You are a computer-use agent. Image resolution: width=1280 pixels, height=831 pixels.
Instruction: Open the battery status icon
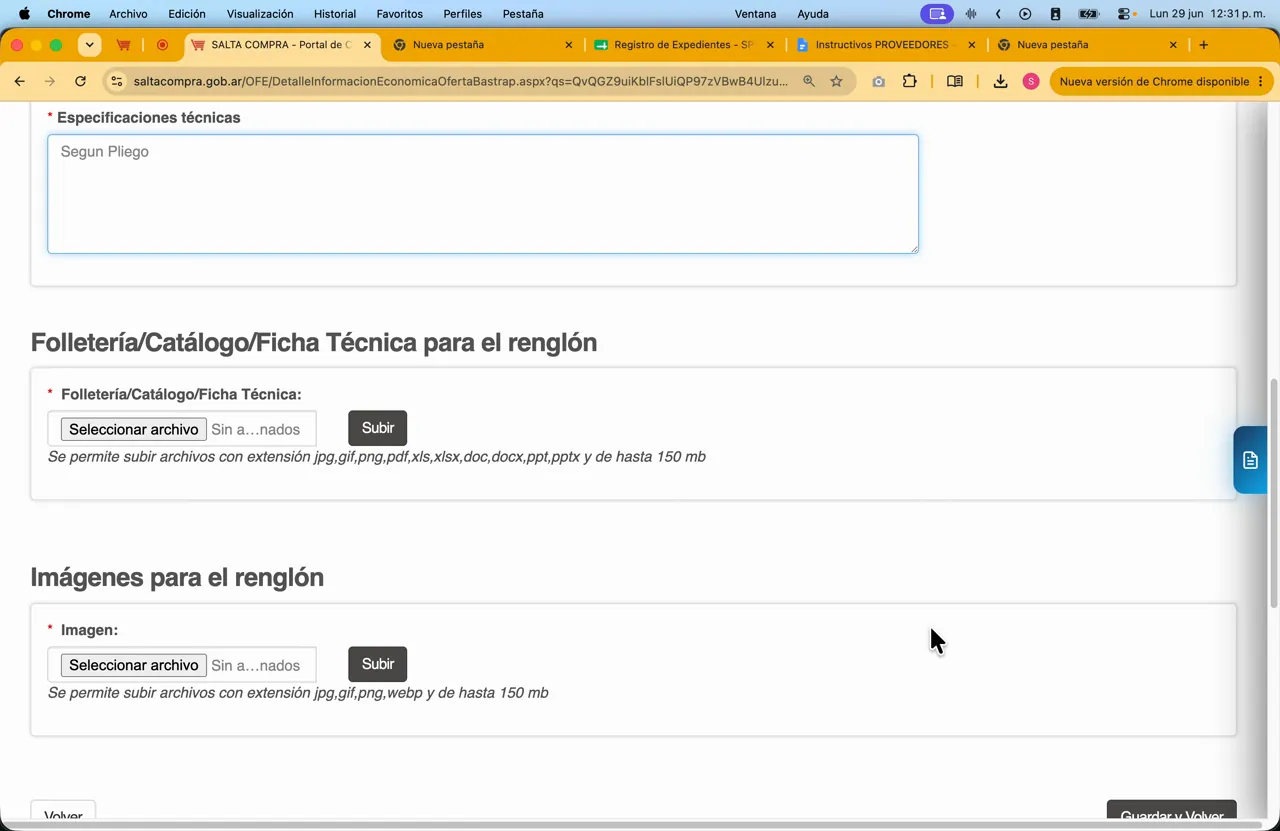click(x=1090, y=14)
